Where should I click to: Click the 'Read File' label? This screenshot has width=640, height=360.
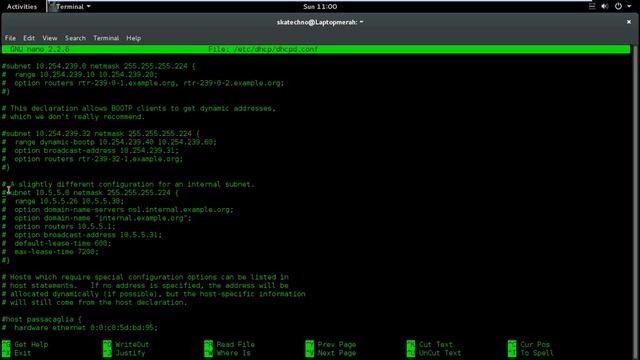[236, 344]
